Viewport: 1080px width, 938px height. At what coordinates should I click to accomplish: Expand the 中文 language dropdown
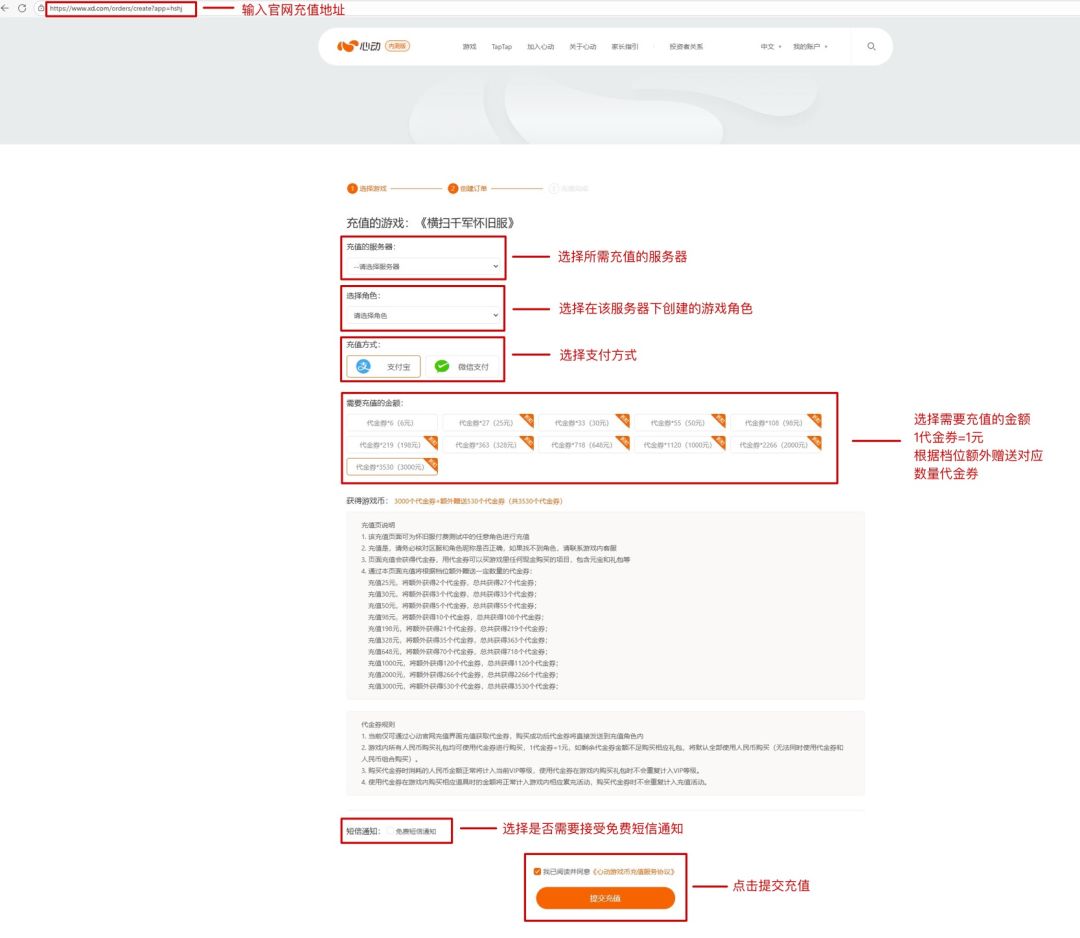[x=771, y=47]
